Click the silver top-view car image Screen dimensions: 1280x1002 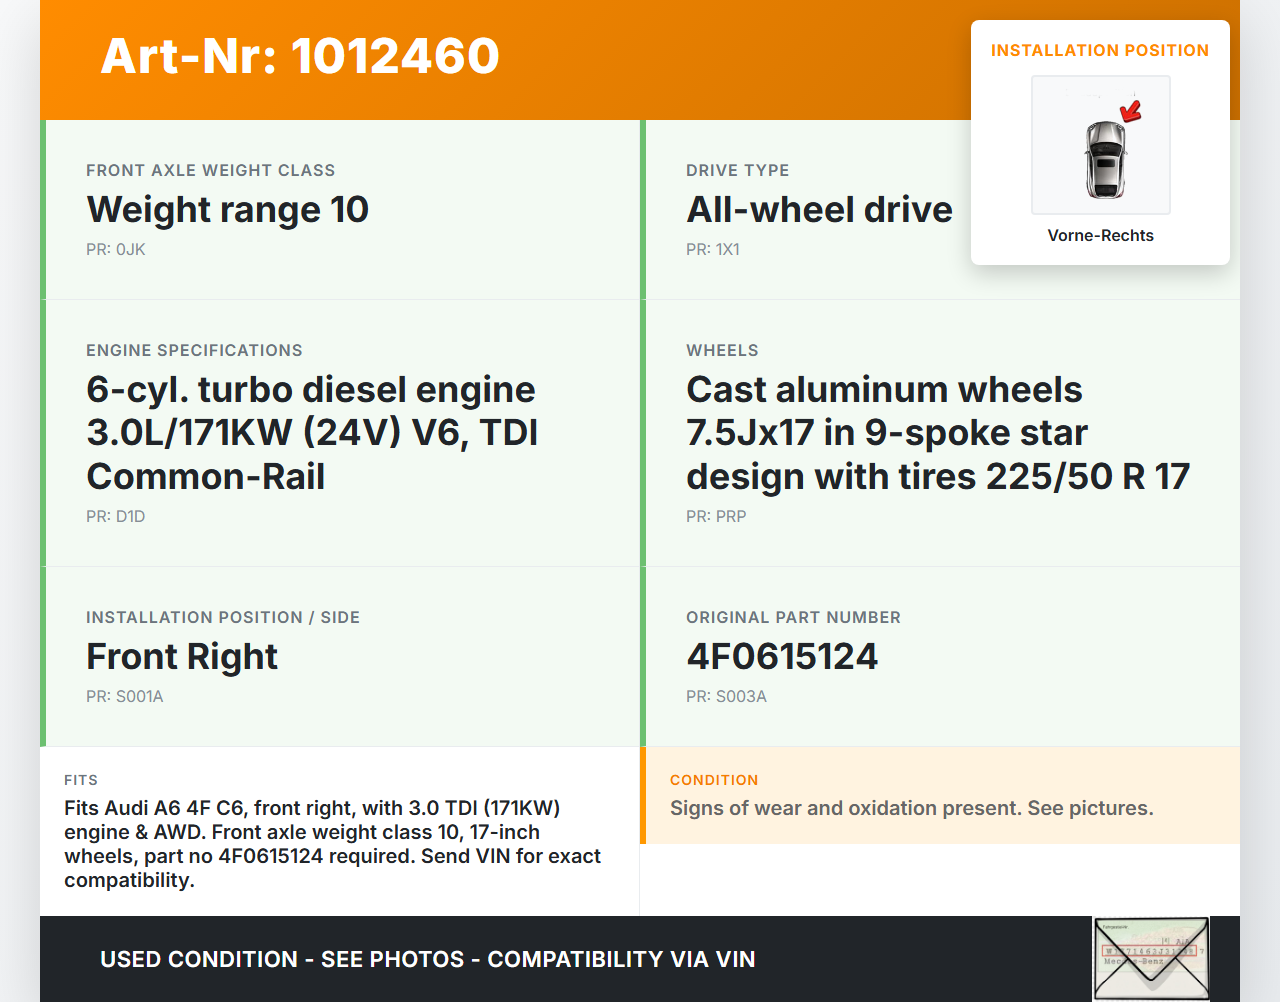1105,159
